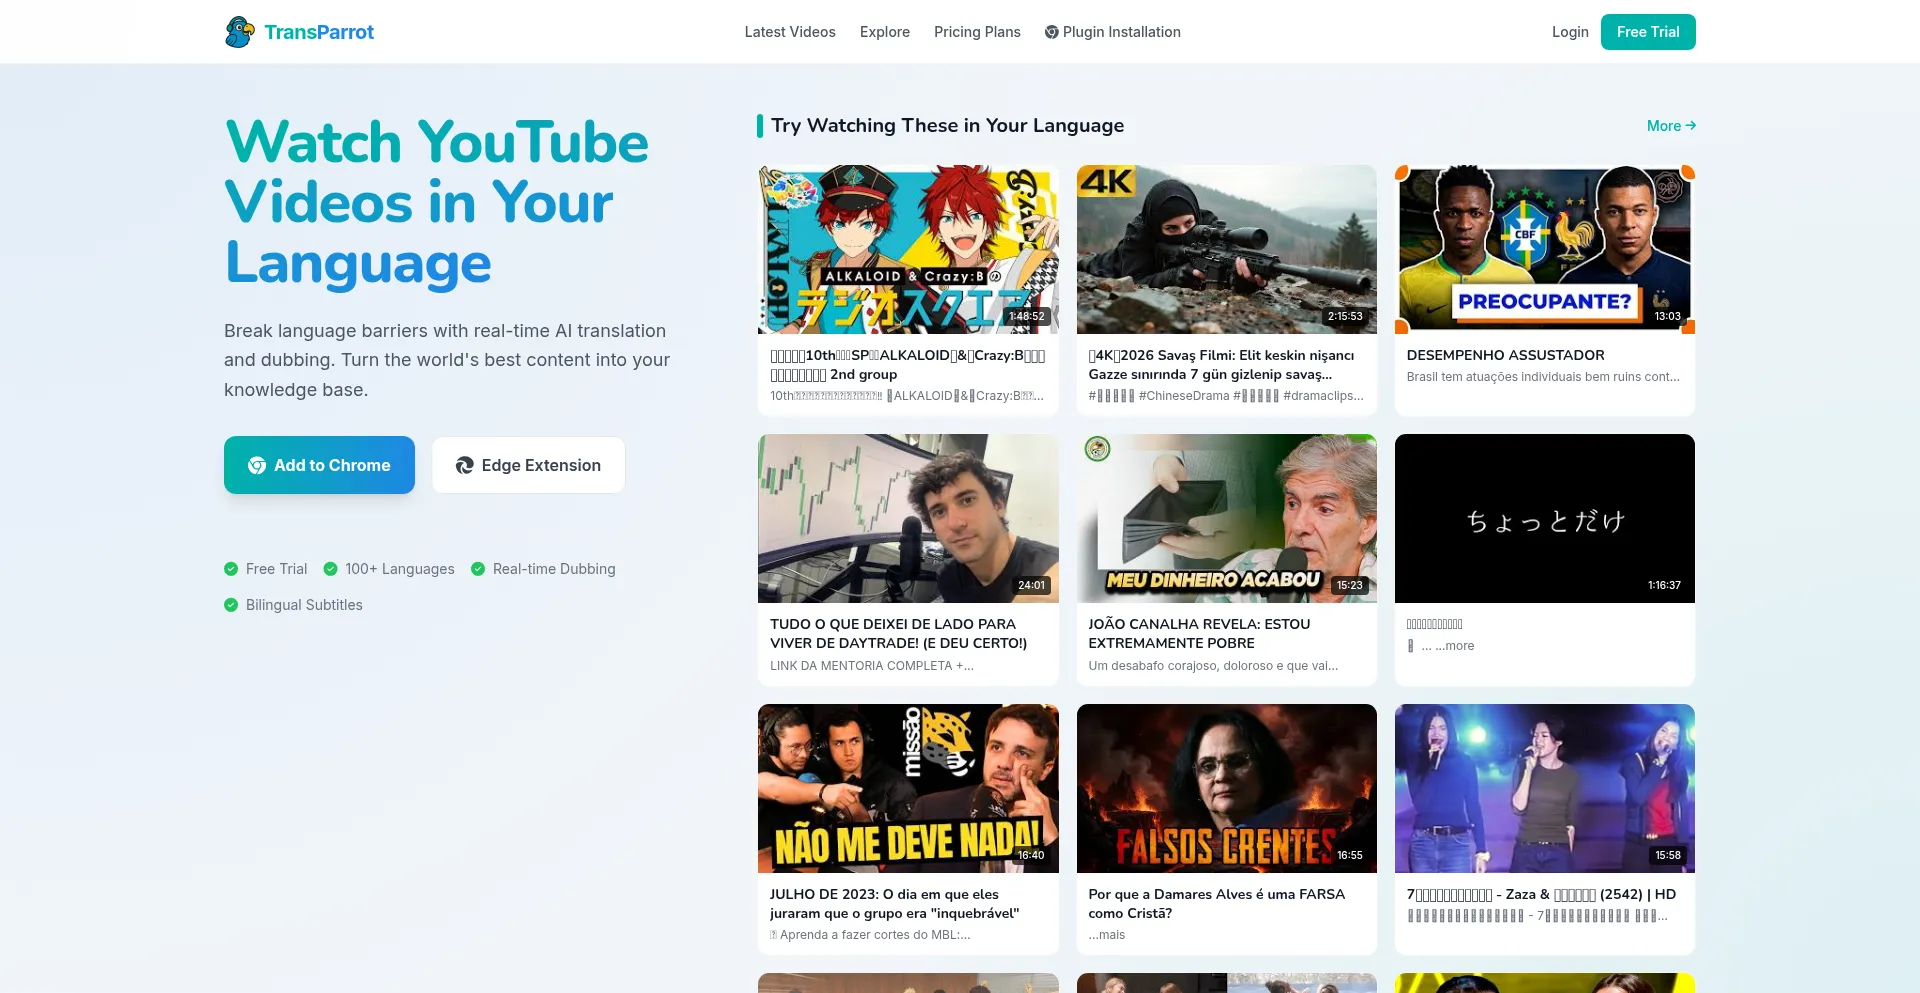Click the Watch YouTube Videos headline

click(x=437, y=202)
